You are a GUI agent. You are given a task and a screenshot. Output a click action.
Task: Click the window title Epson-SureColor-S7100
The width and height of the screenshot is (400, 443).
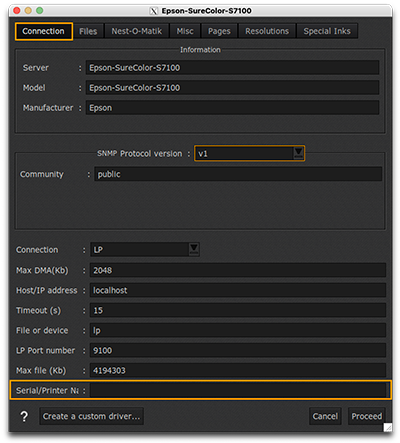[206, 11]
